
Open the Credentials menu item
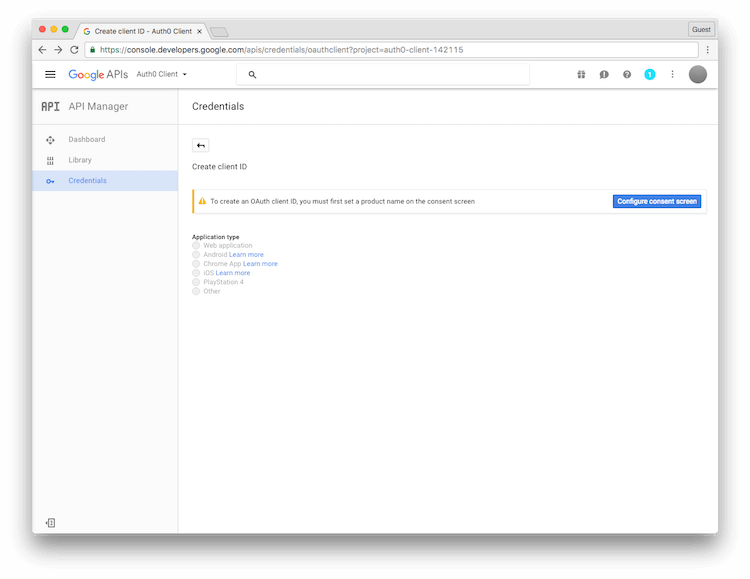click(105, 180)
